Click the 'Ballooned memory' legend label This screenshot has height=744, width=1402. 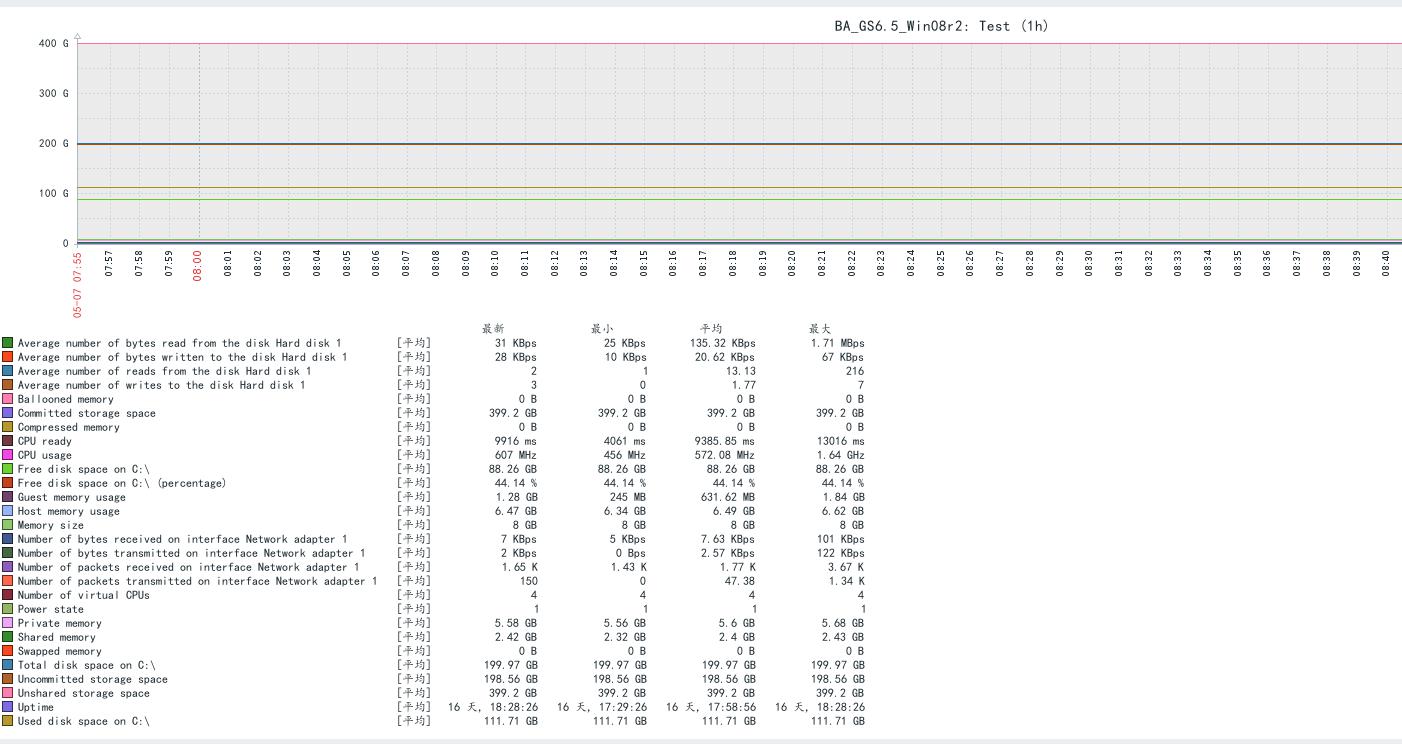[x=66, y=399]
